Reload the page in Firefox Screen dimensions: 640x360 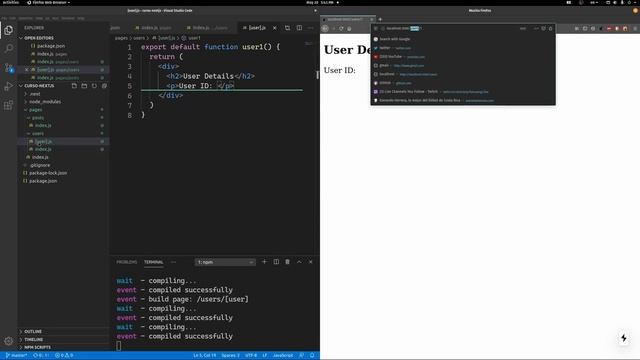(341, 29)
